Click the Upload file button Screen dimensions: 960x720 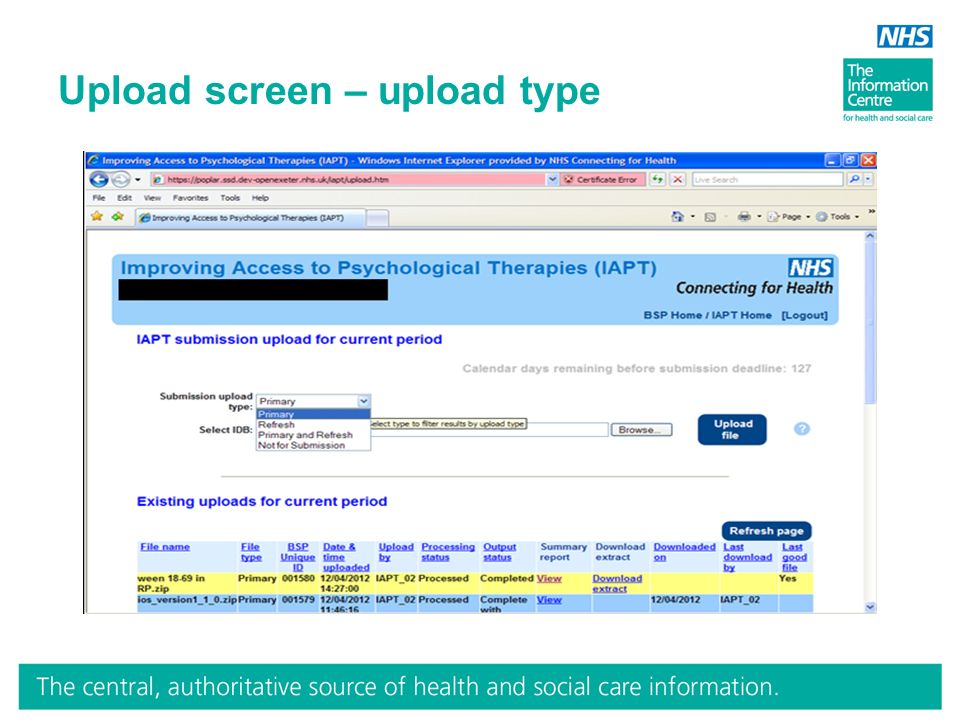732,429
